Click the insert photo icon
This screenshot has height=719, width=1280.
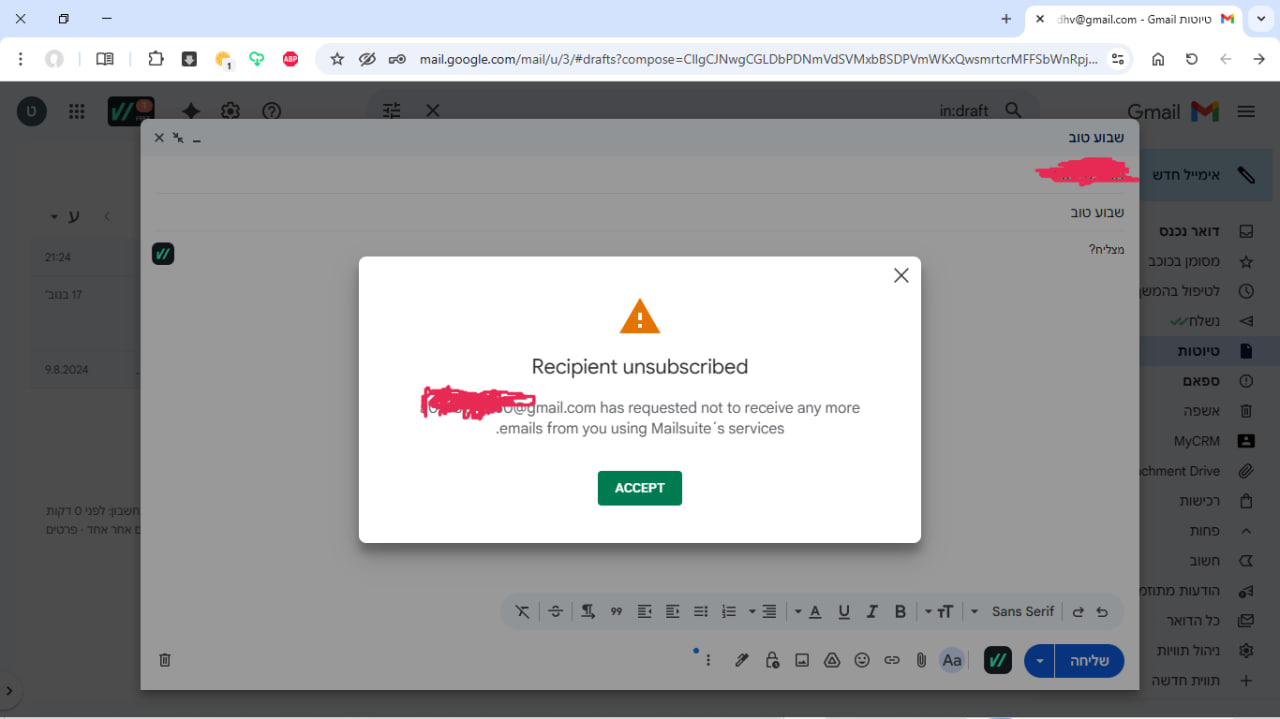(802, 660)
